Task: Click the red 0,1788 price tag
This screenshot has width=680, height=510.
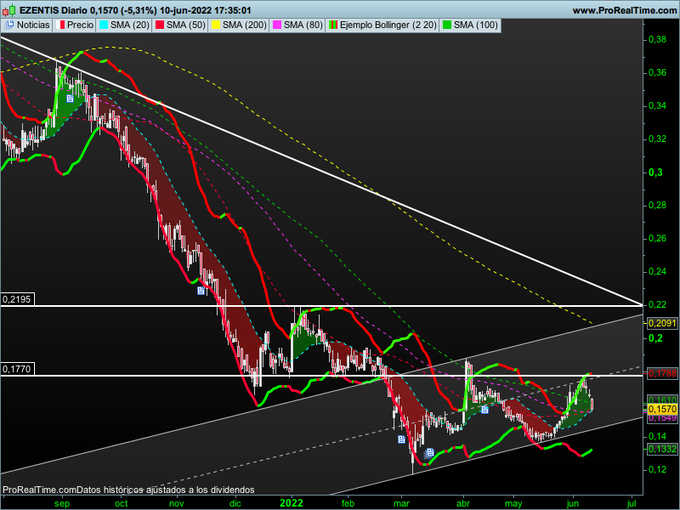Action: (x=662, y=373)
